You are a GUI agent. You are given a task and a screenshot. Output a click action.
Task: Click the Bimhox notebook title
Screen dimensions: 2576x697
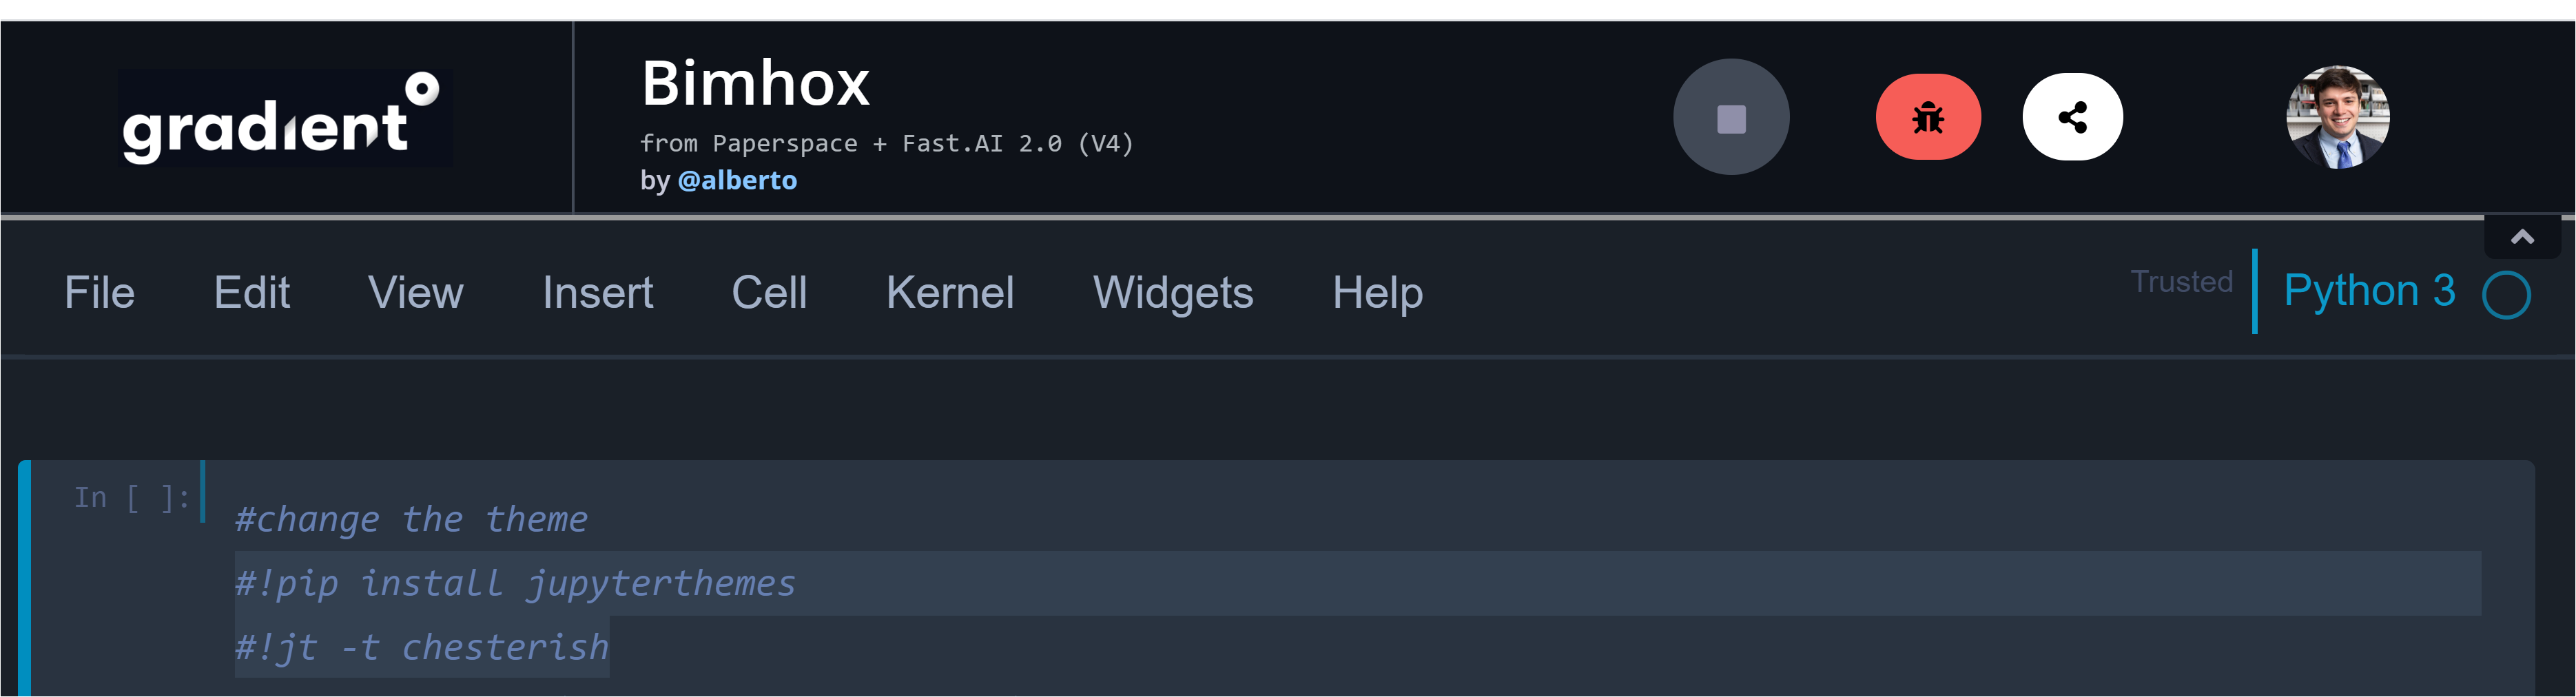coord(755,83)
